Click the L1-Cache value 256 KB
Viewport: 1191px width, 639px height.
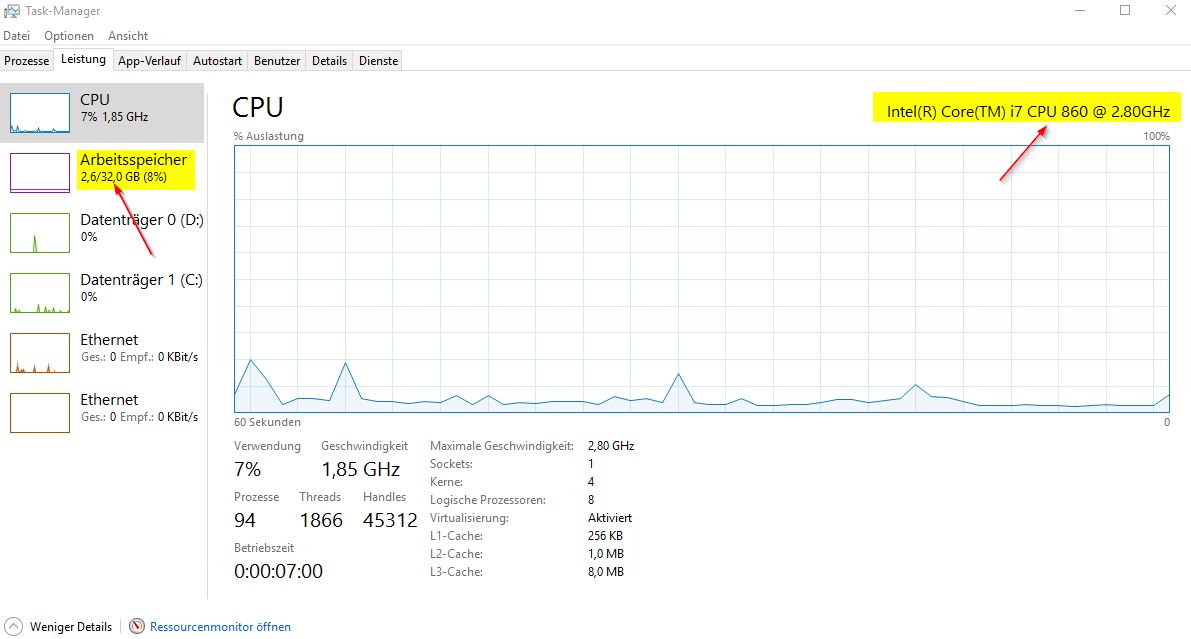[x=605, y=536]
